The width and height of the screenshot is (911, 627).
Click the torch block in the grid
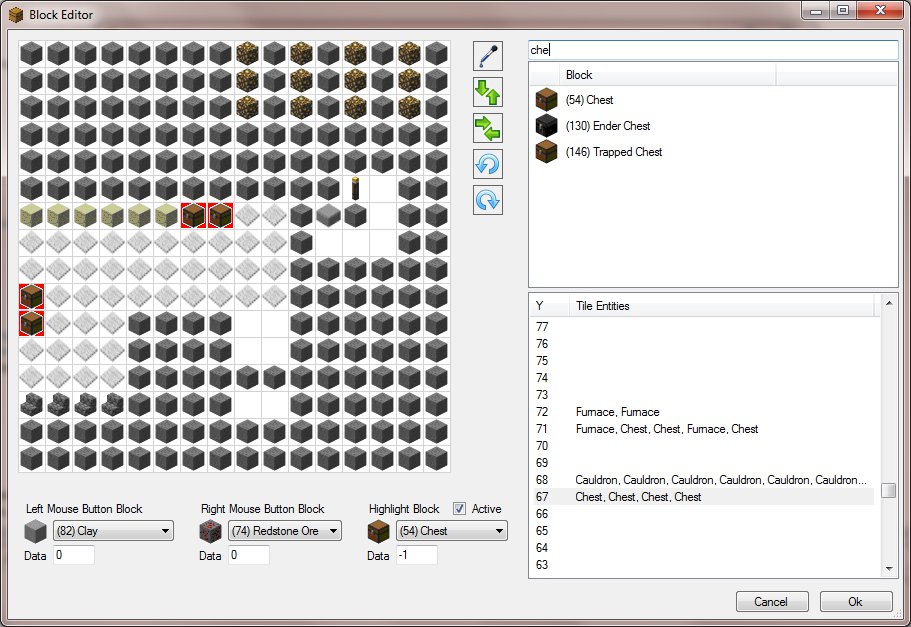(x=355, y=189)
